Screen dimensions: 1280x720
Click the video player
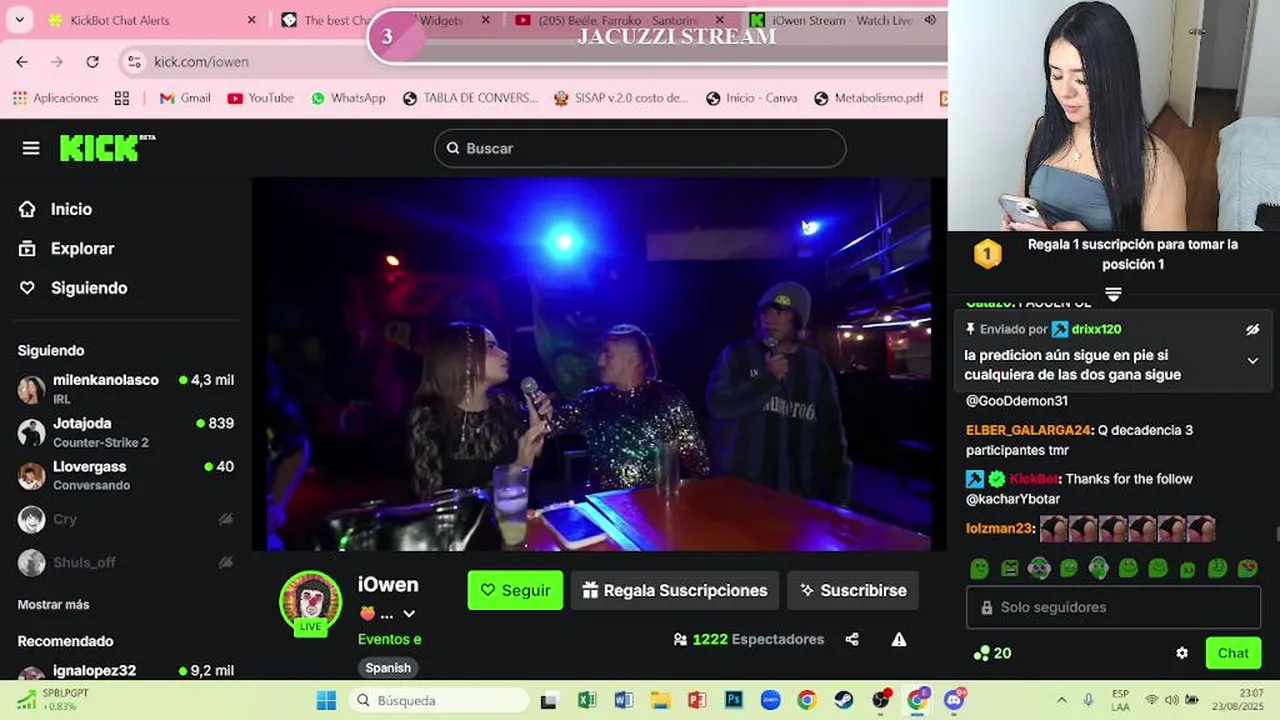(x=598, y=364)
